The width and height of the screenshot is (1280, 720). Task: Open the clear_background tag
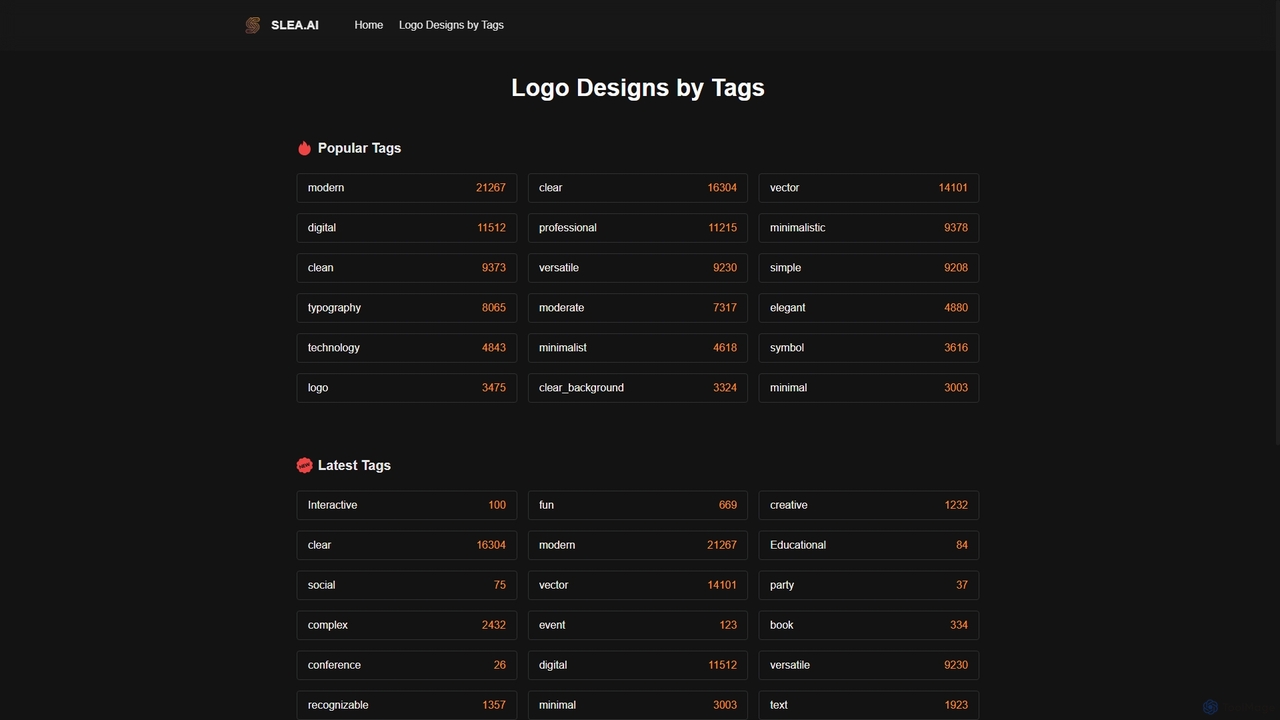click(x=638, y=388)
